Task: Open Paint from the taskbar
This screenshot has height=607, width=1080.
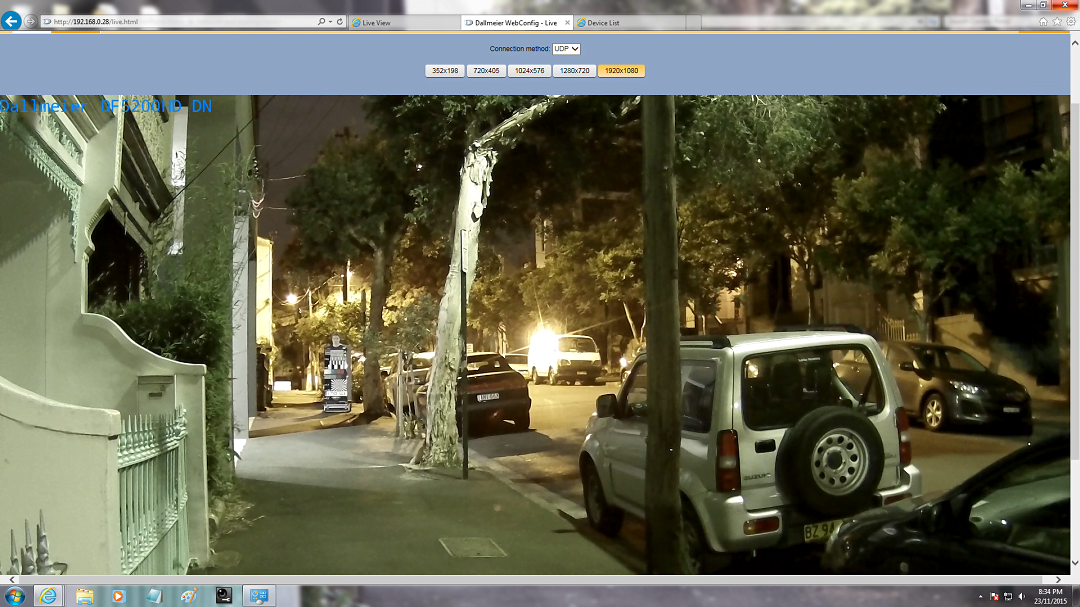Action: coord(189,596)
